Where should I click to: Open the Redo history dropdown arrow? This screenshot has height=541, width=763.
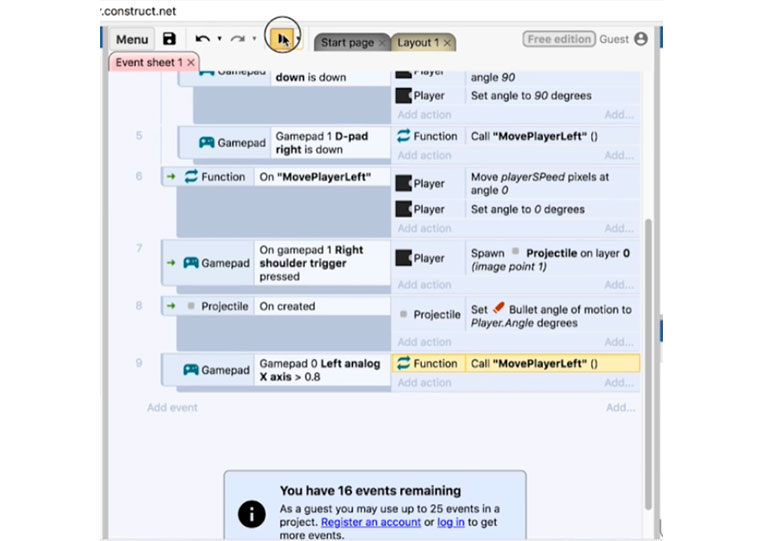(254, 38)
